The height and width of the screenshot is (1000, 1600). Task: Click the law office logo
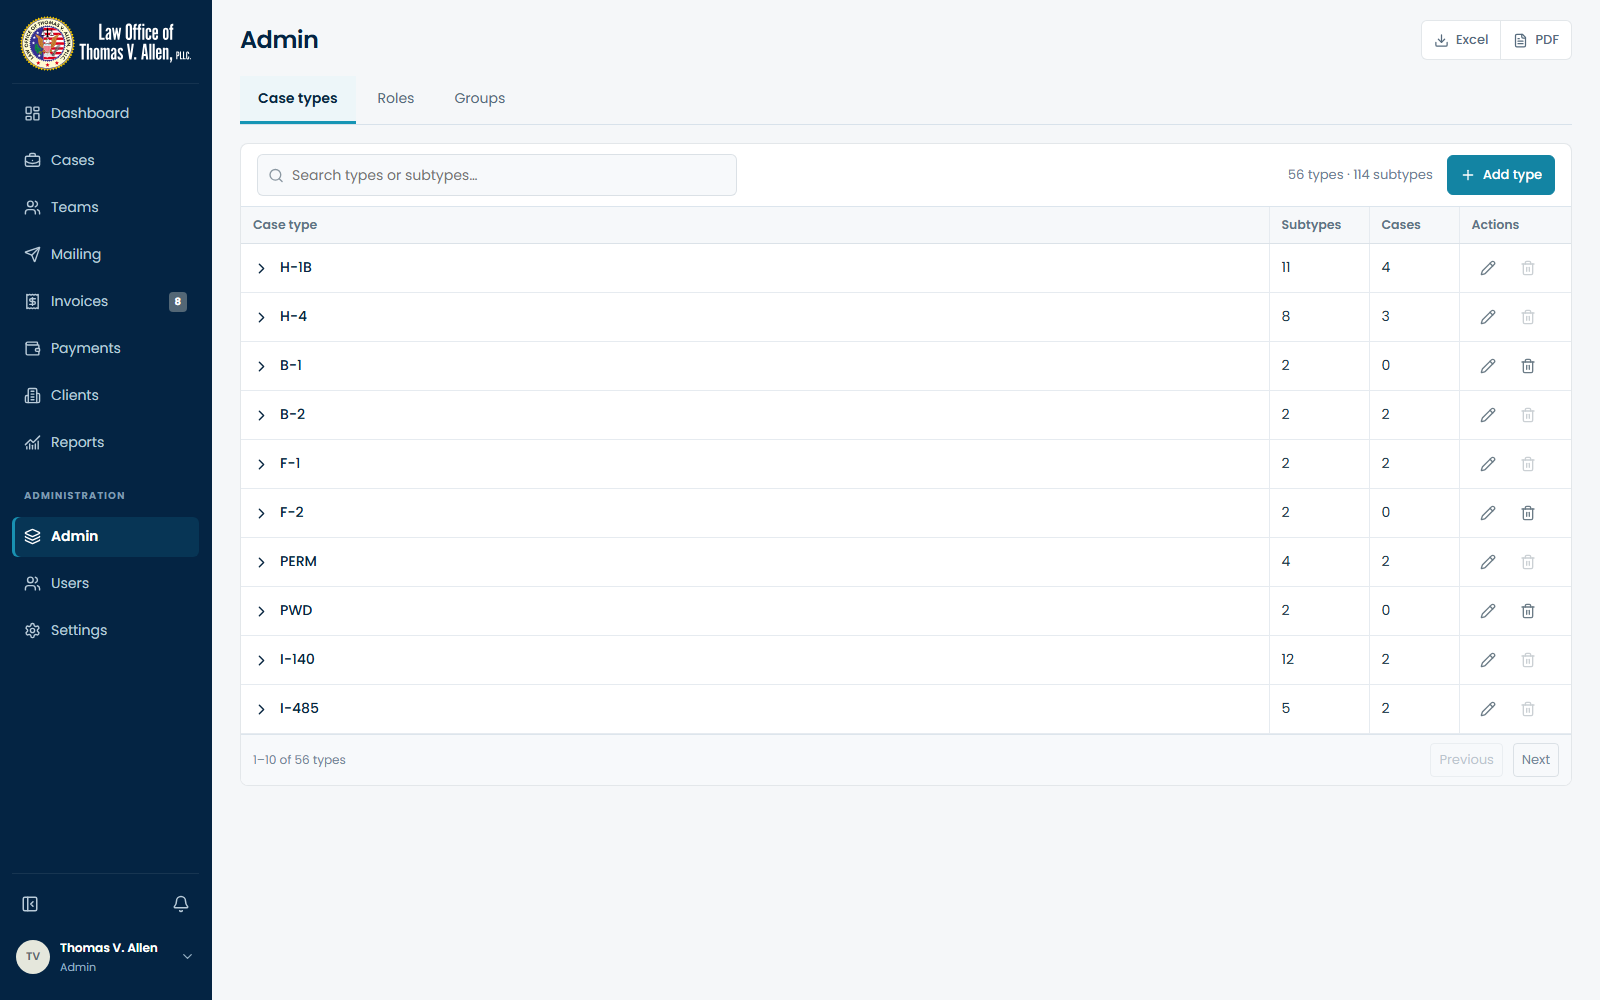[106, 43]
